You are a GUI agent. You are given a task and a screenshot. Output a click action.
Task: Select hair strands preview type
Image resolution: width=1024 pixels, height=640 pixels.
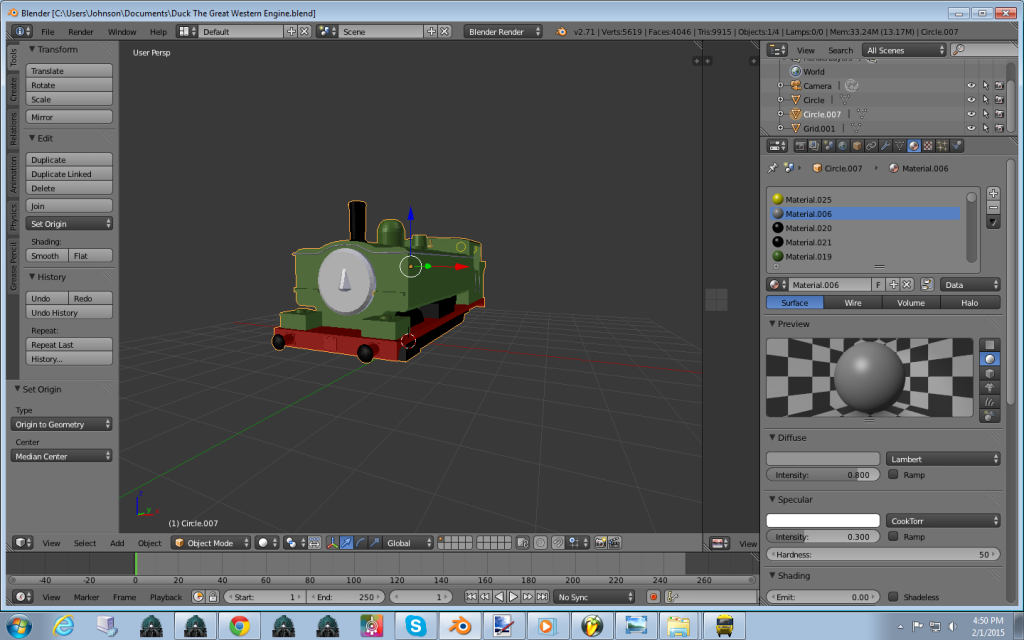pos(990,402)
